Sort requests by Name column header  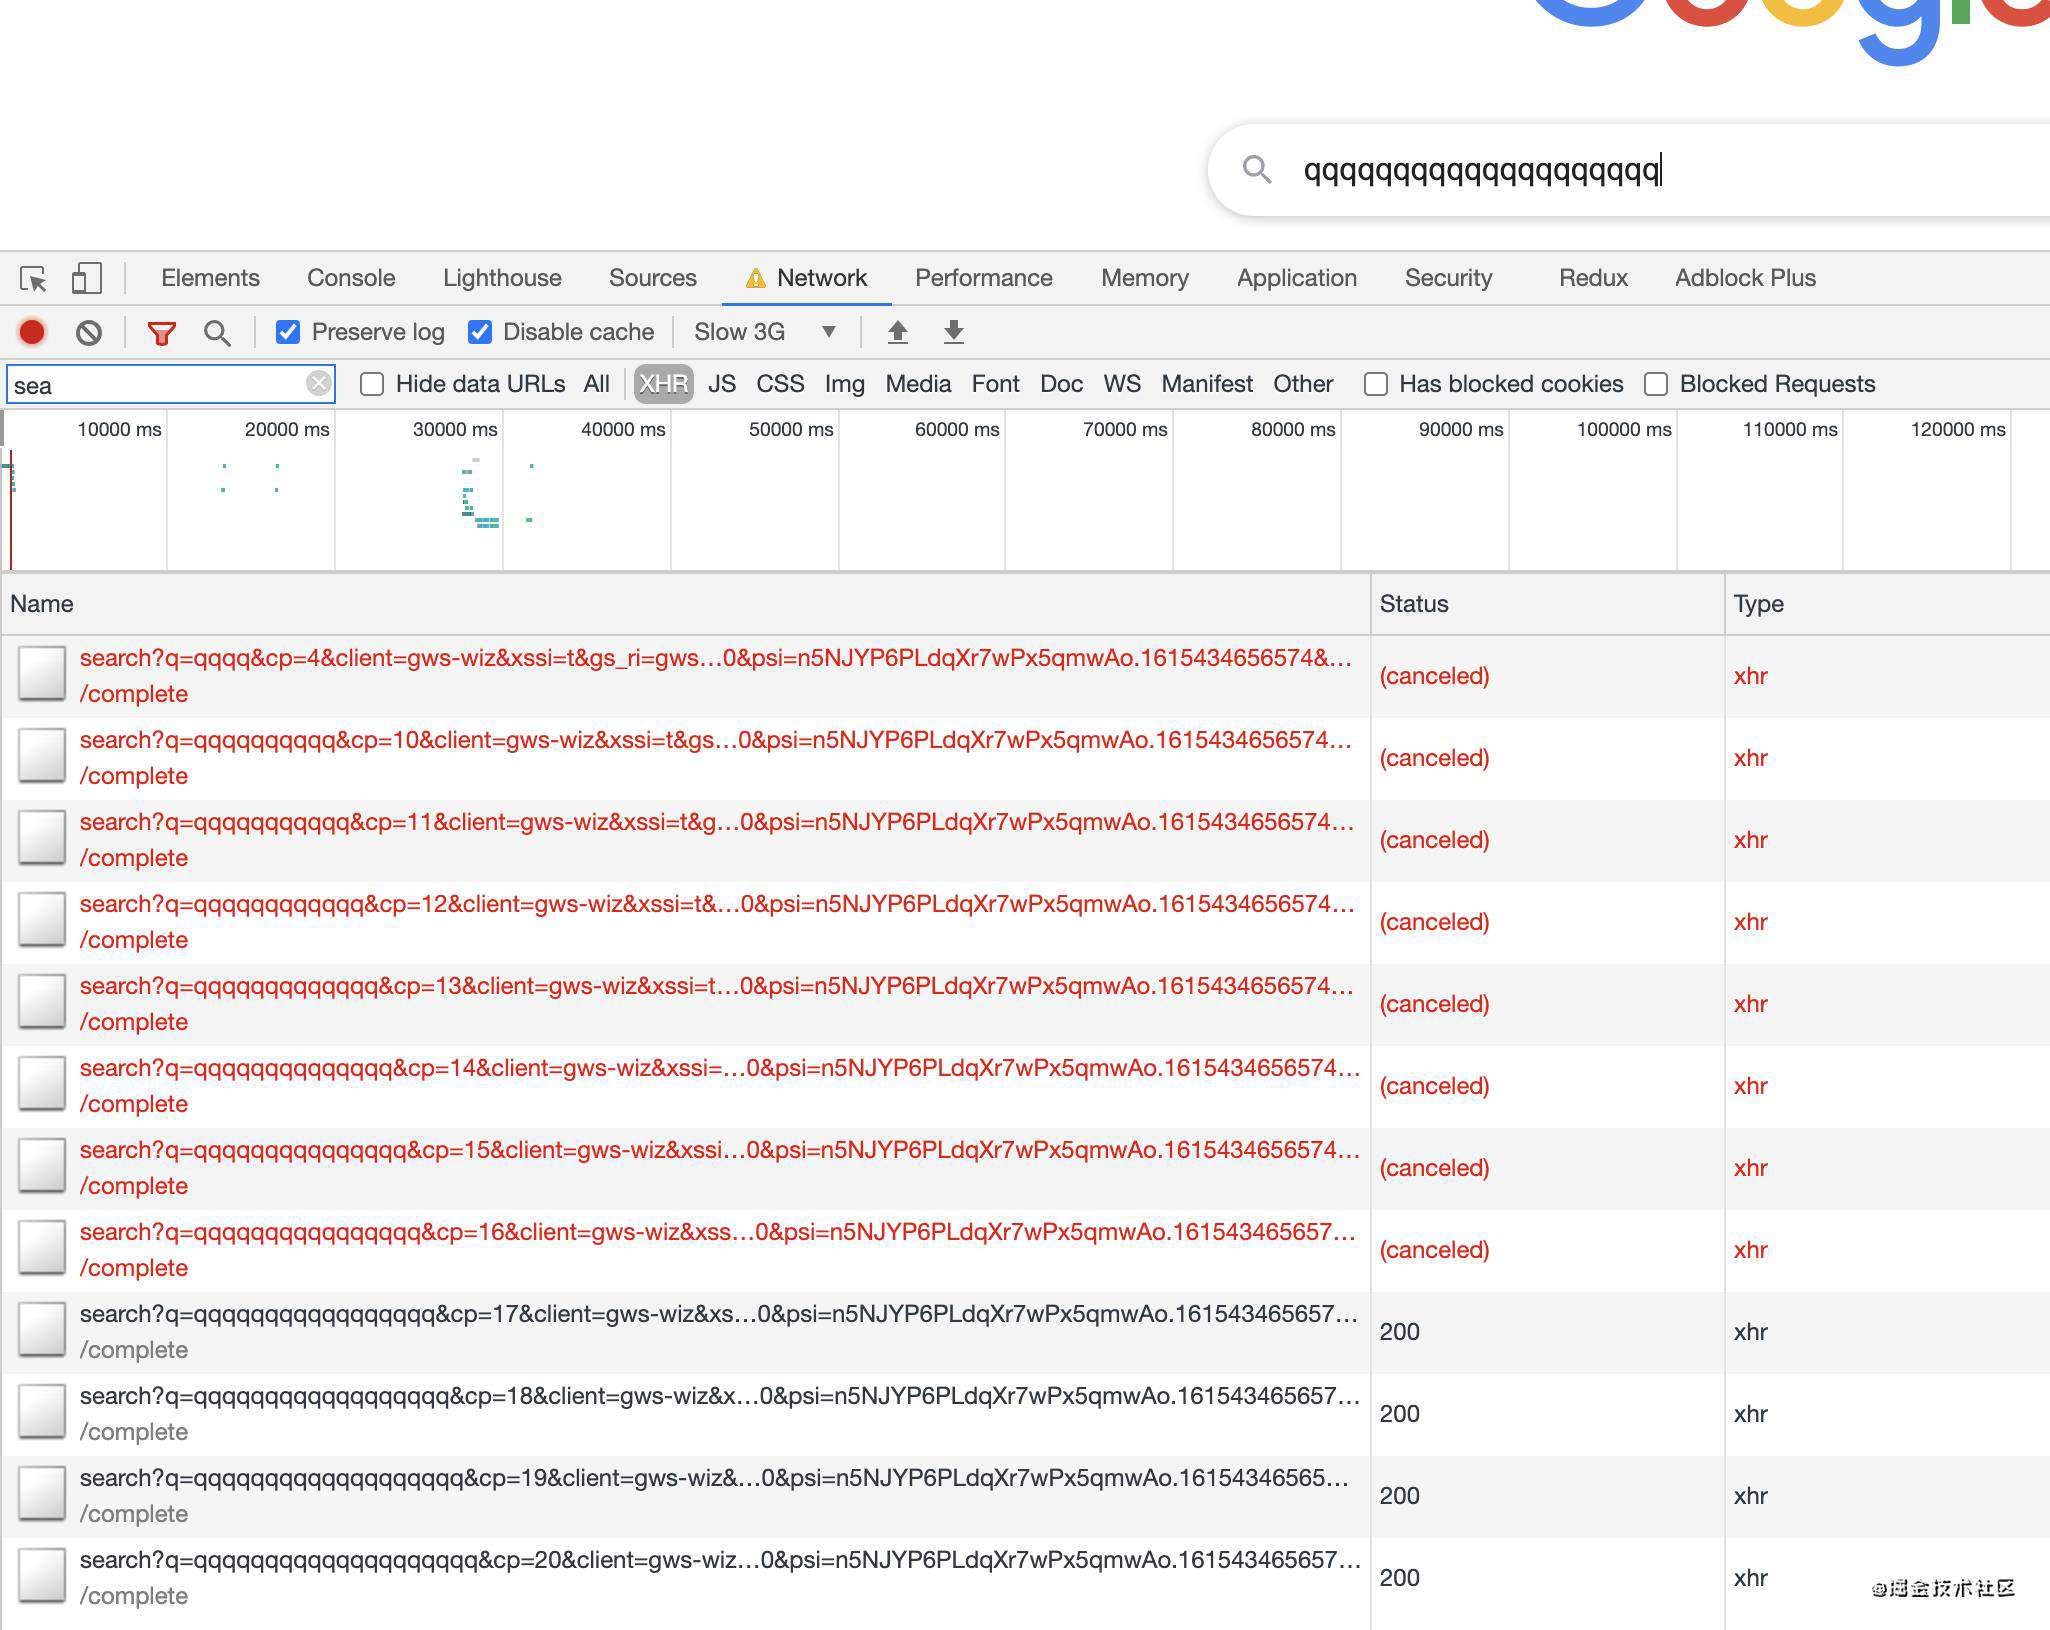[685, 604]
